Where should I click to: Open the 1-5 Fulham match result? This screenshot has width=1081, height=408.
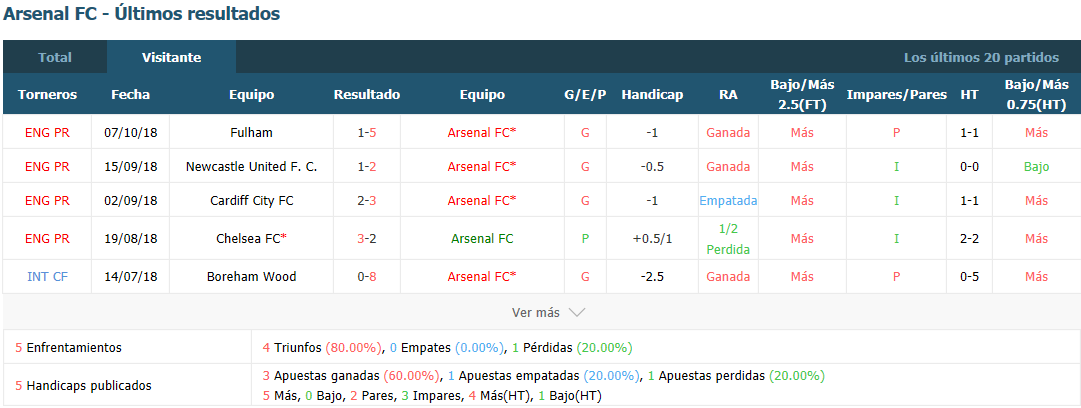[367, 132]
